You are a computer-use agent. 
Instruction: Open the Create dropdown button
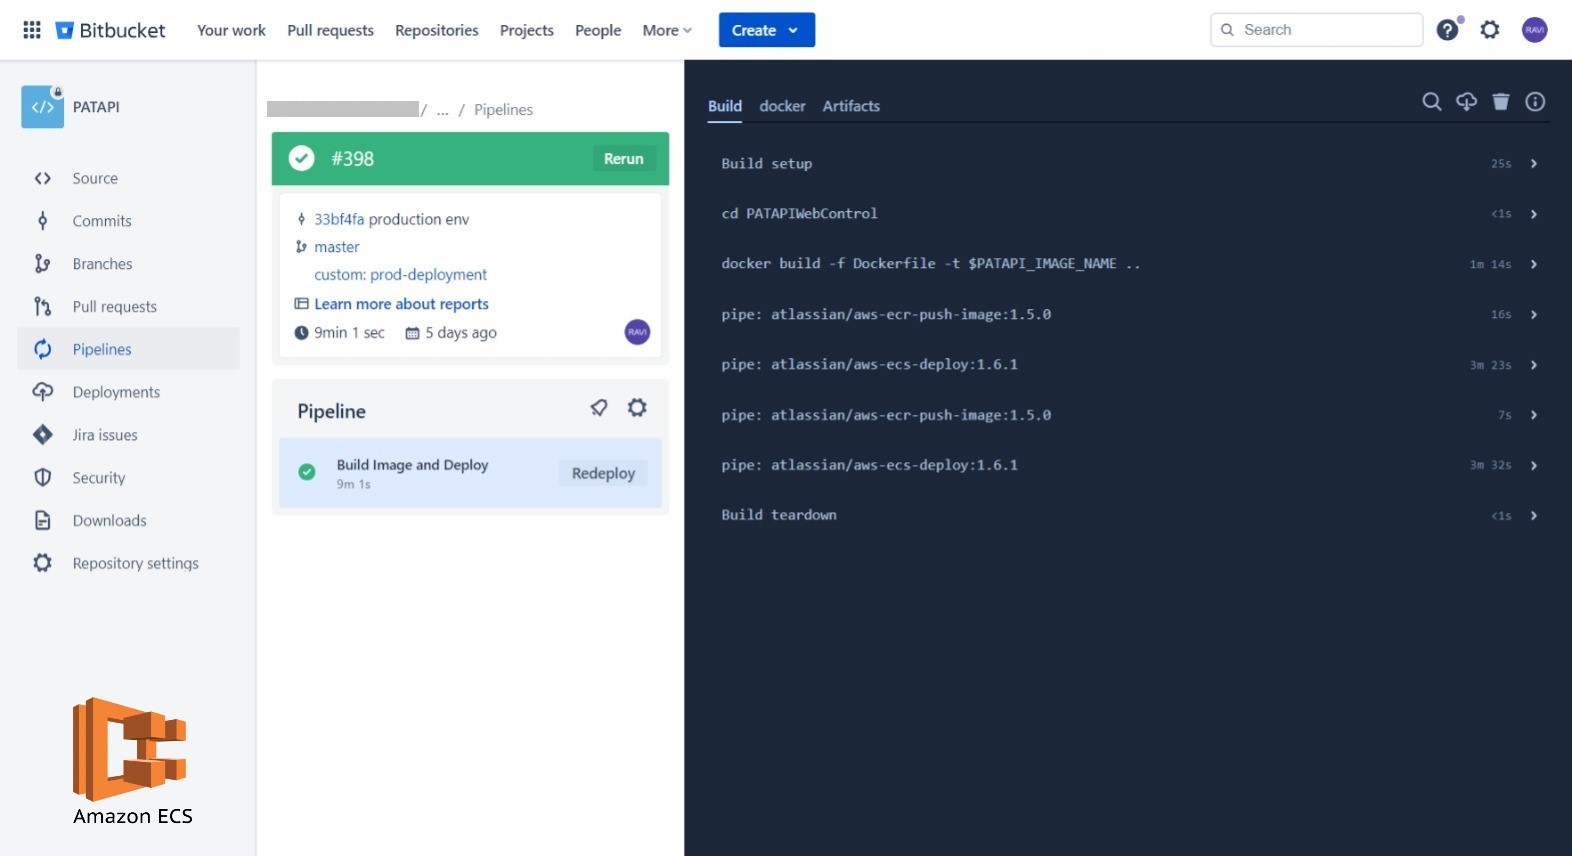(x=766, y=30)
